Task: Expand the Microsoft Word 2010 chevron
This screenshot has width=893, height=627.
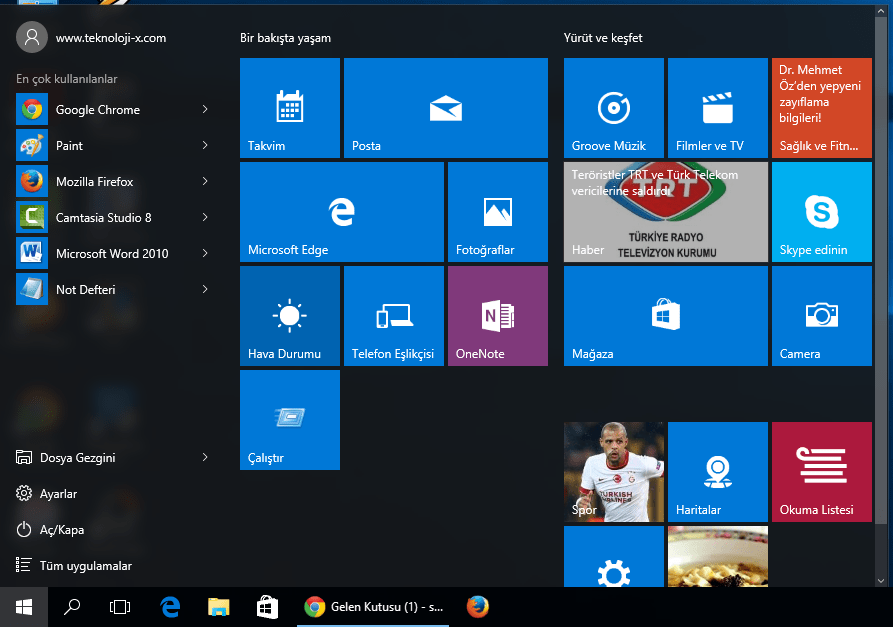Action: click(205, 253)
